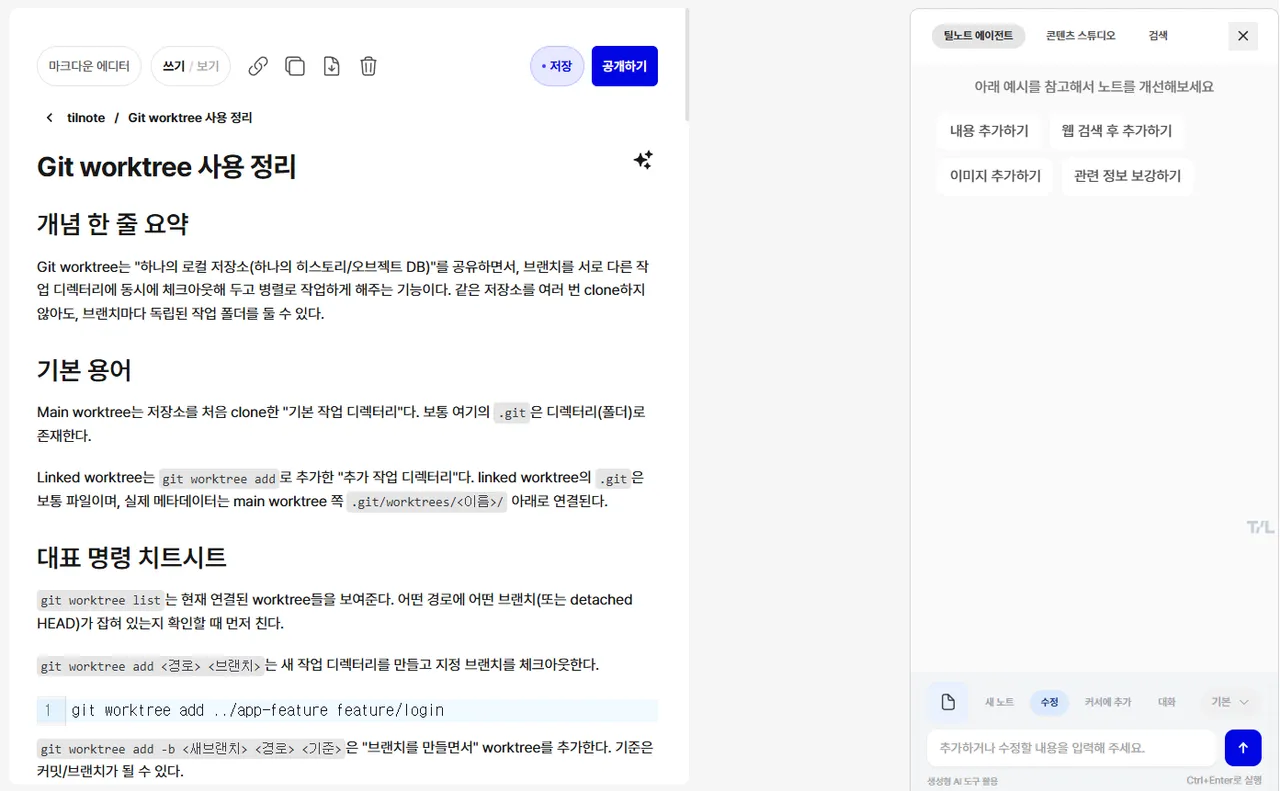
Task: Click the inline code .git/worktrees/<이름>/
Action: coord(427,502)
